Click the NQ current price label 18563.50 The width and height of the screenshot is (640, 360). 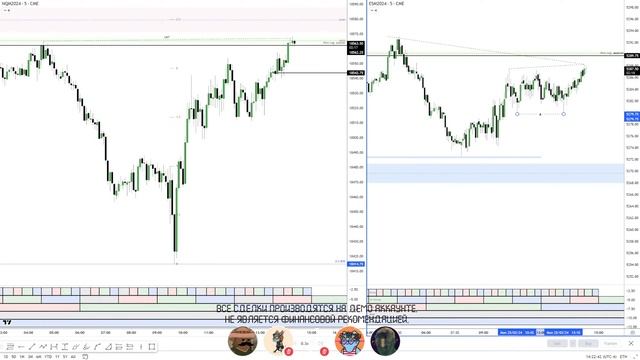(x=356, y=43)
